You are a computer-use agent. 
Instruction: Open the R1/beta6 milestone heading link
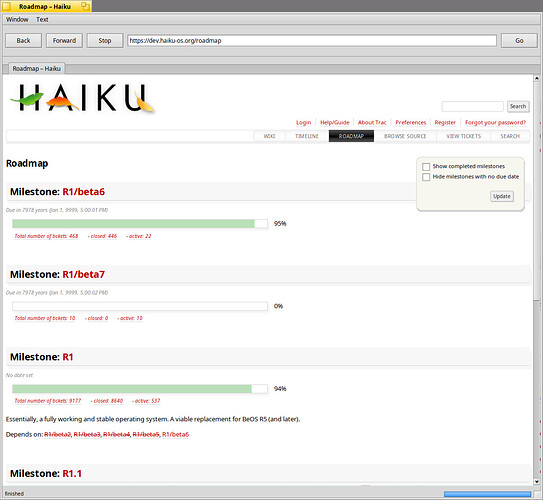pos(83,192)
